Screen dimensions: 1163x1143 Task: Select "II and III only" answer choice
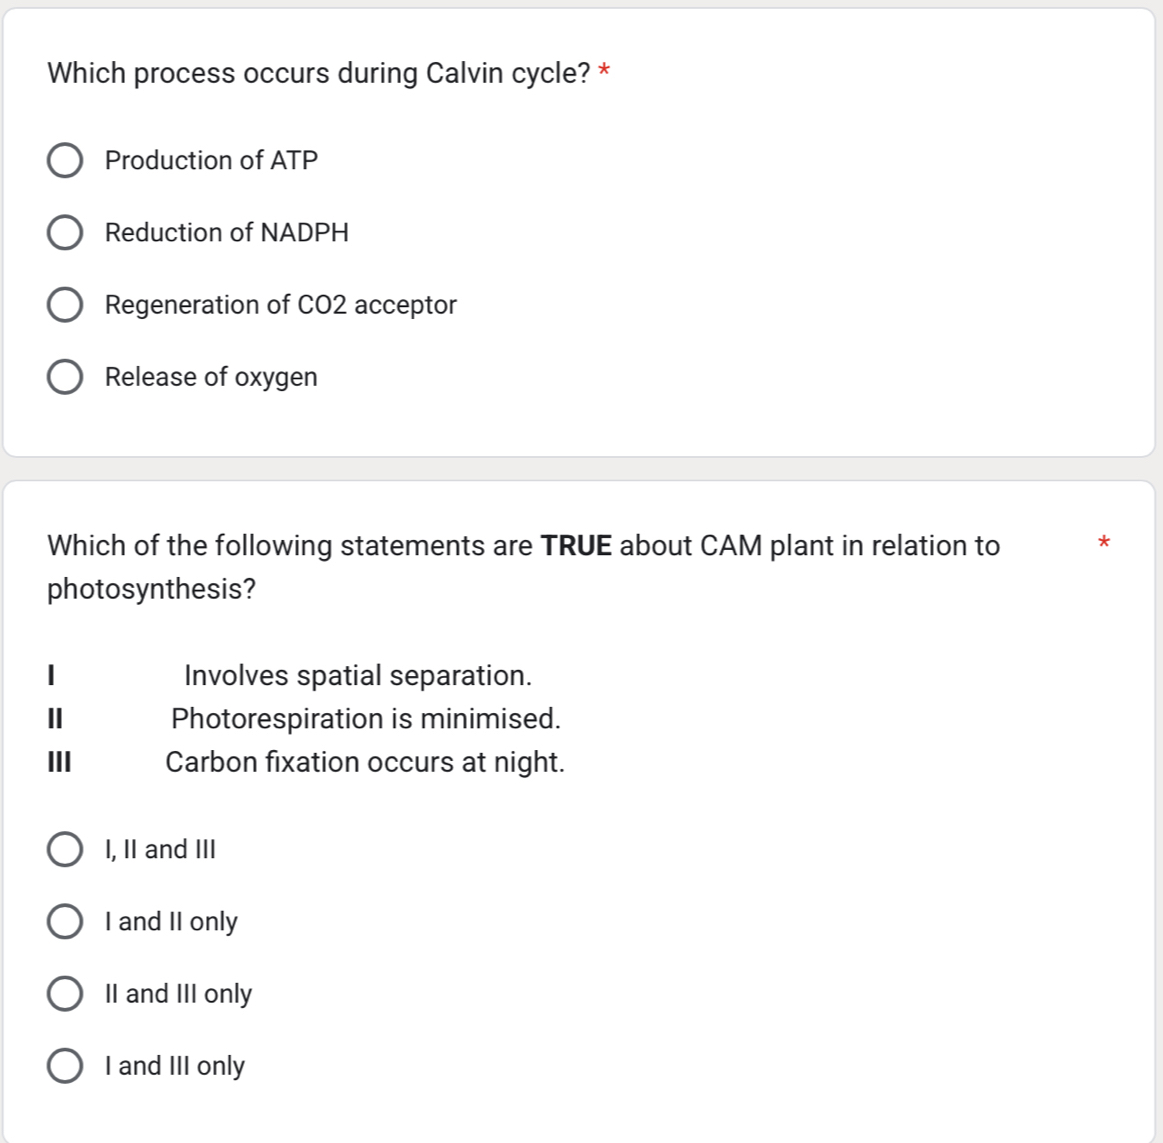(65, 993)
